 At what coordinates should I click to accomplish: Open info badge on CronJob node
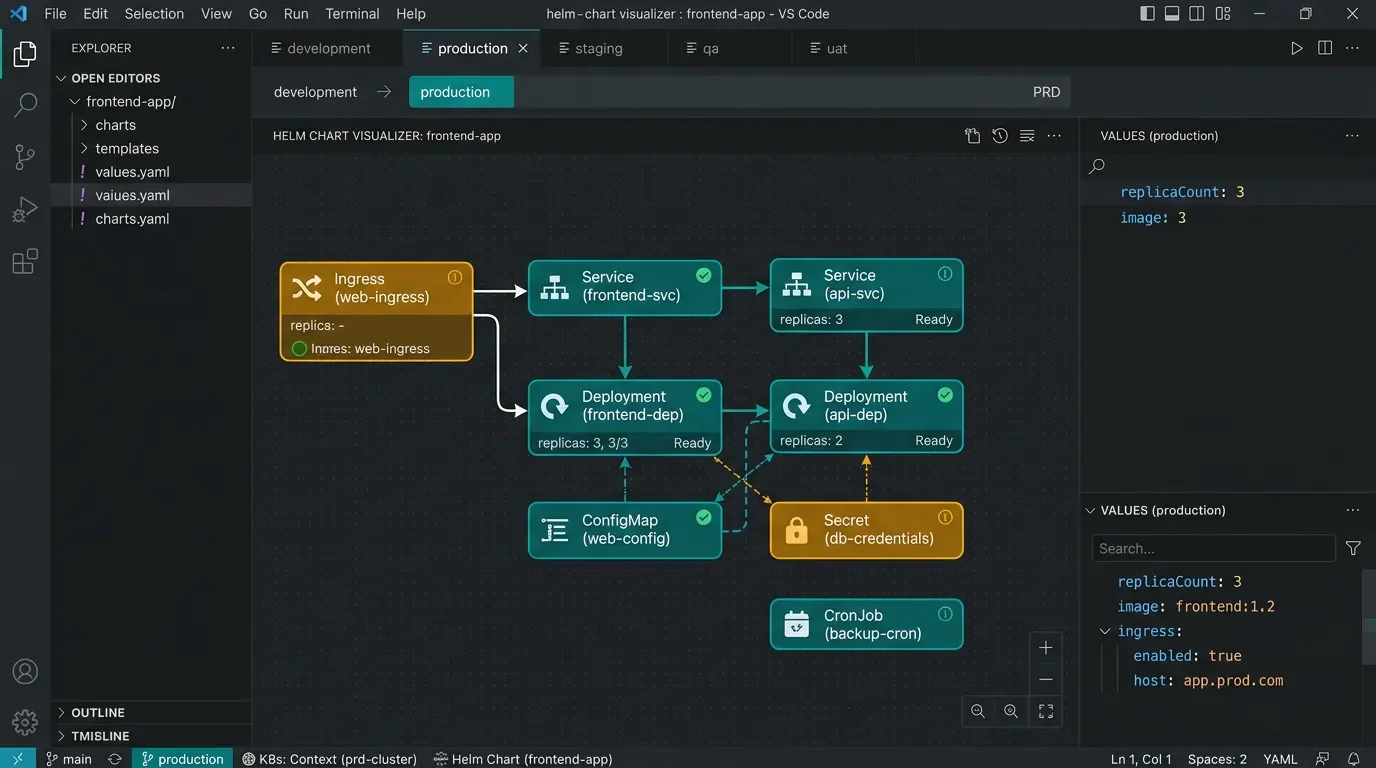coord(945,614)
